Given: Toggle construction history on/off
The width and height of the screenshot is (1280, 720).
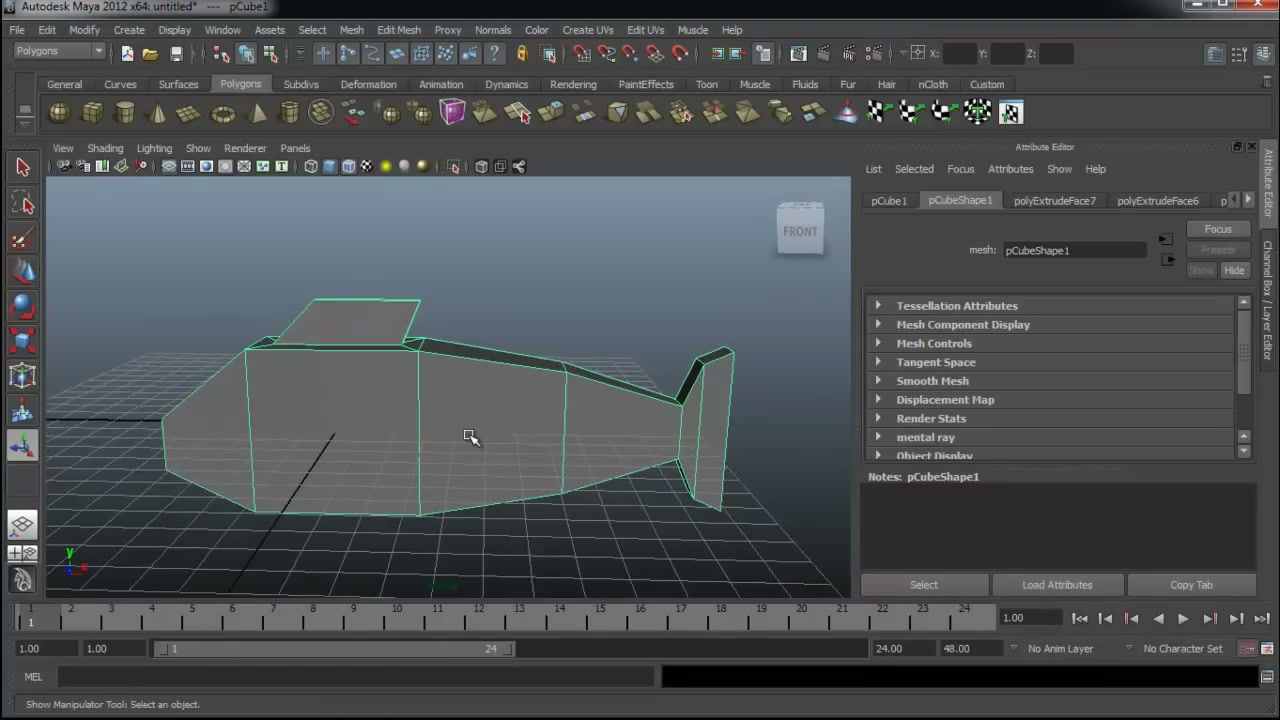Looking at the screenshot, I should tap(763, 53).
